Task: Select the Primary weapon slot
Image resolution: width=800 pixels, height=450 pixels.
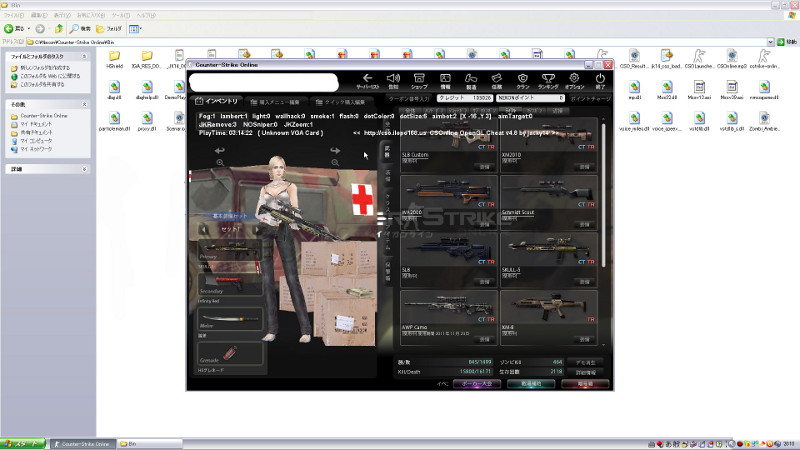Action: point(230,251)
